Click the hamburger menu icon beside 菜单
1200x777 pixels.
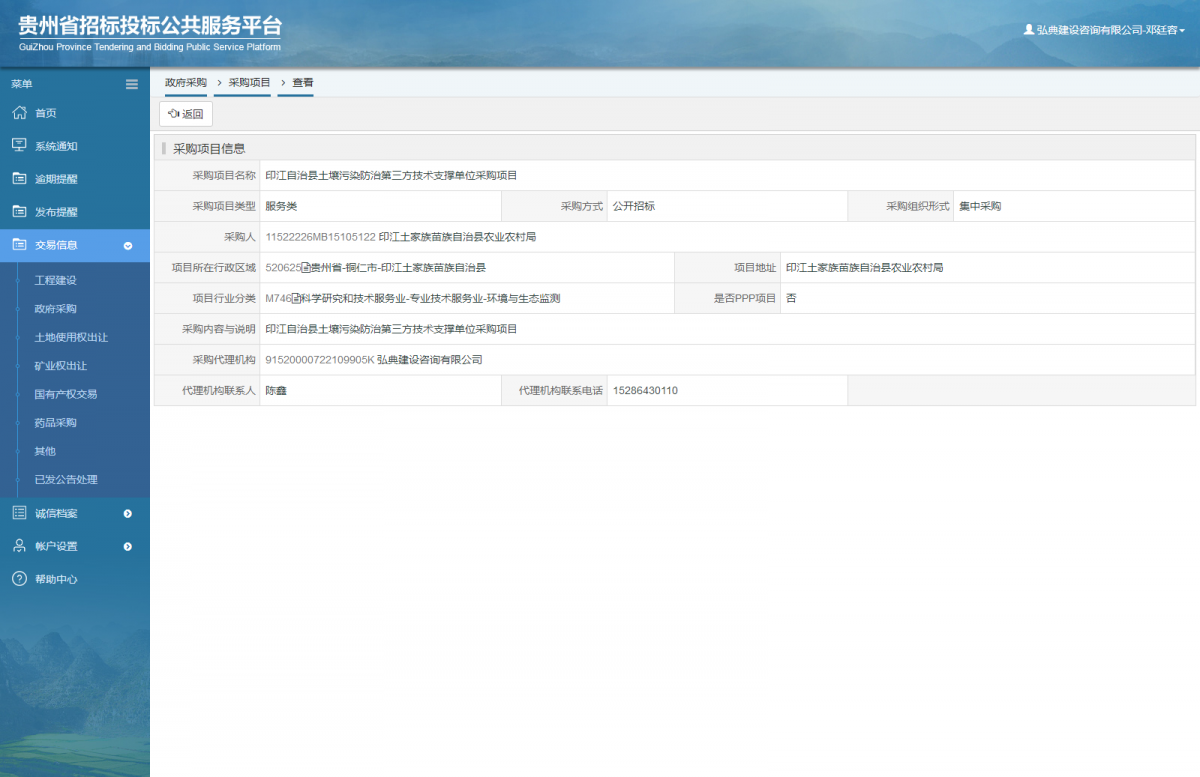[132, 84]
